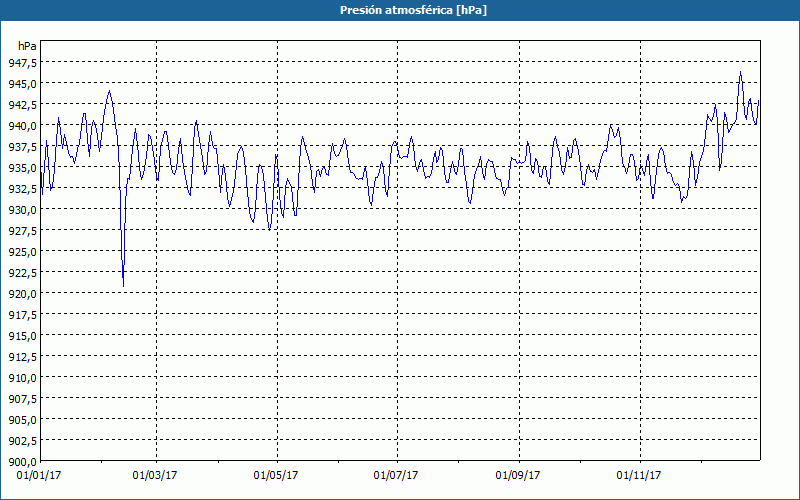Viewport: 800px width, 500px height.
Task: Click the 930,0 y-axis value
Action: pos(22,209)
